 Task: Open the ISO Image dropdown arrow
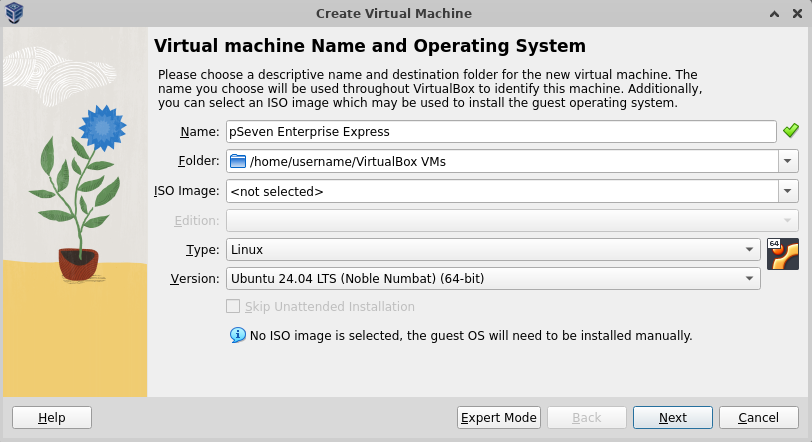(788, 191)
